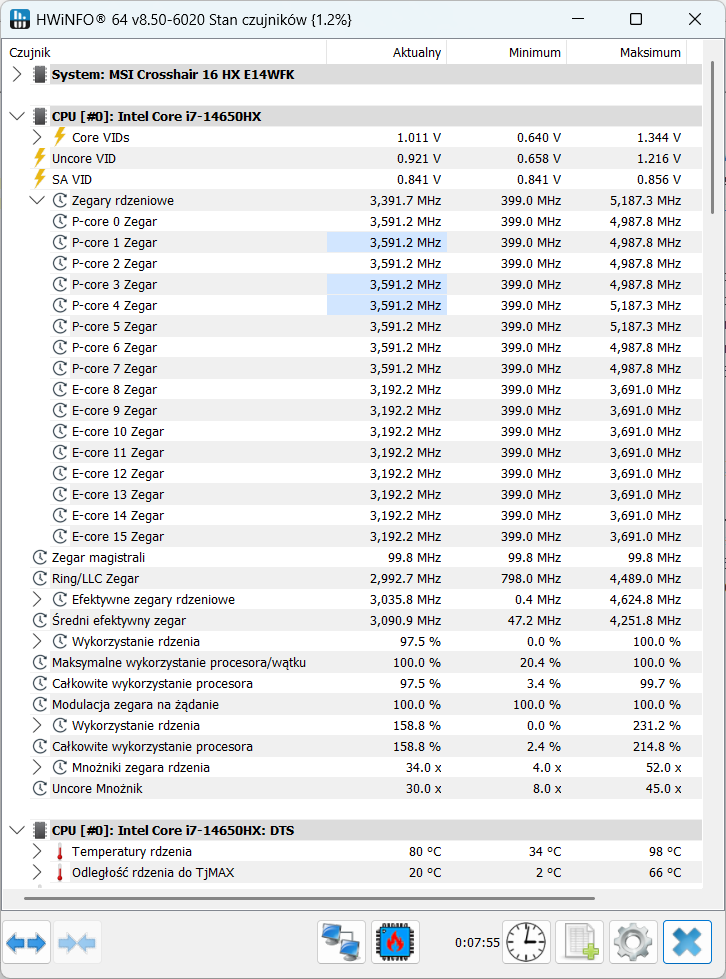Expand the System: MSI Crosshair 16 HX section

click(x=17, y=74)
